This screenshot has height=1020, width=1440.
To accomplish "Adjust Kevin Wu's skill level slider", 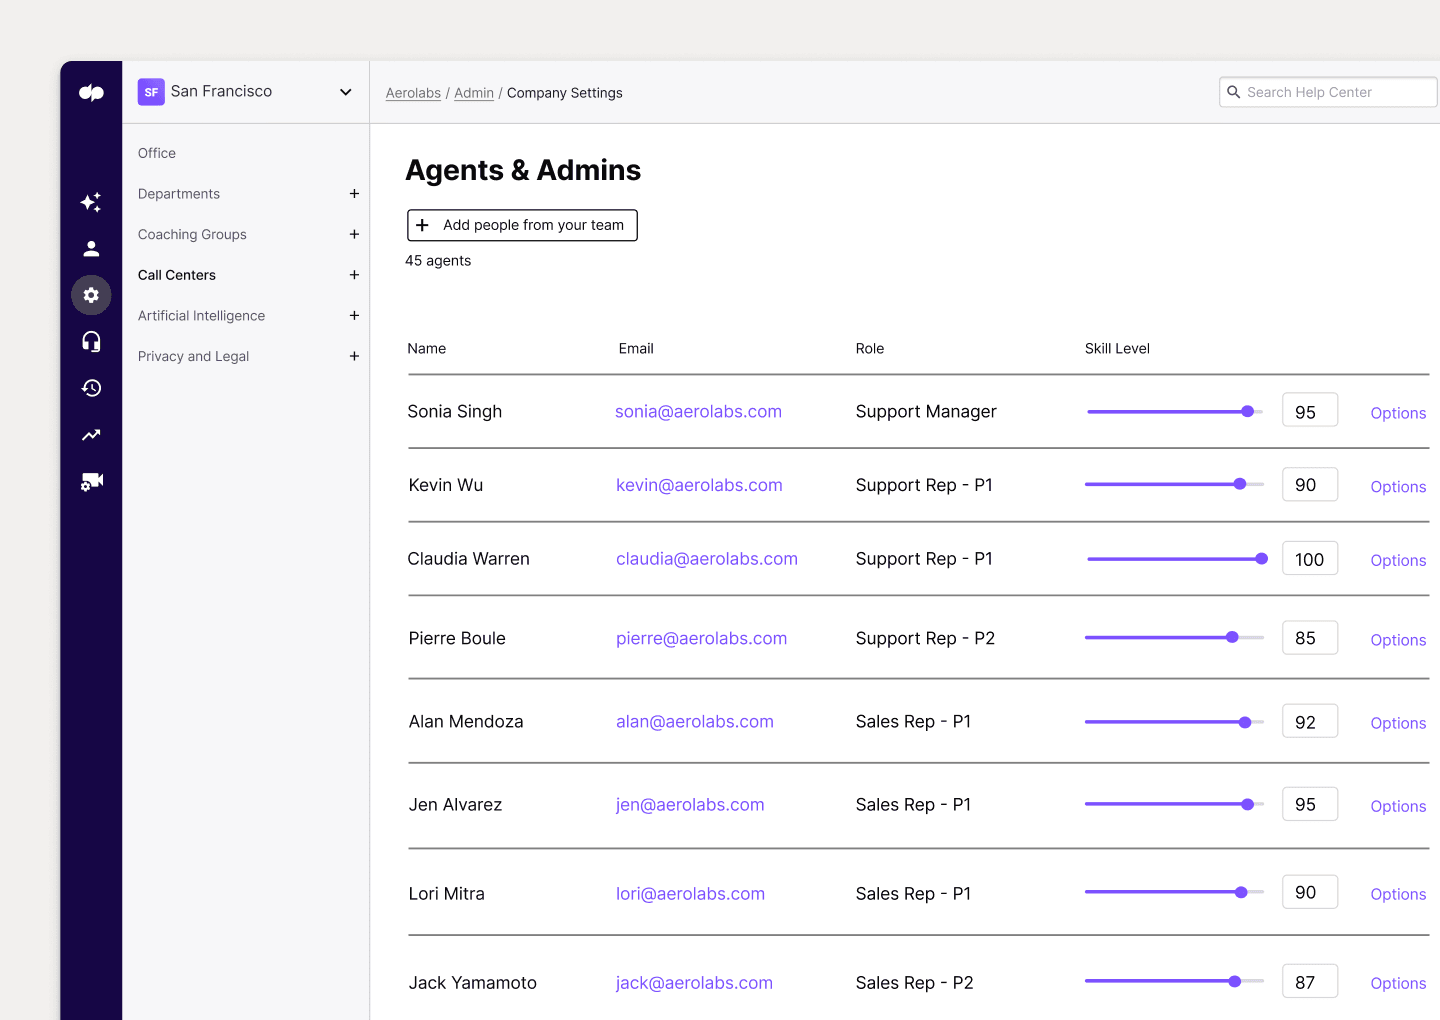I will click(1240, 483).
